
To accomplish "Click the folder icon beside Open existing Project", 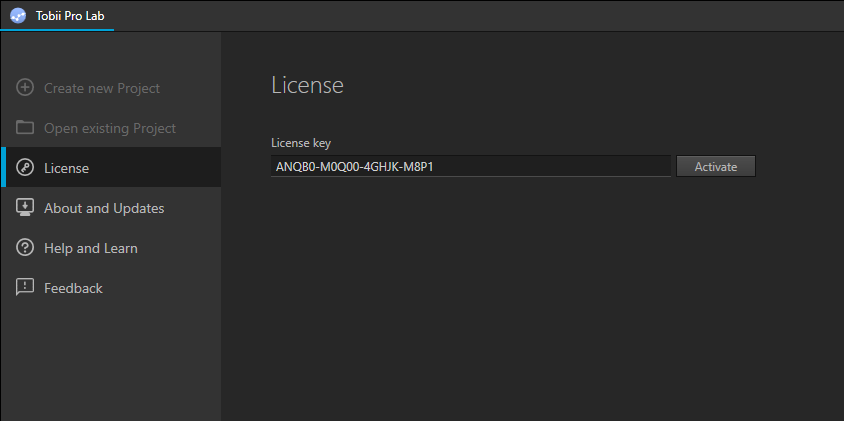I will pyautogui.click(x=25, y=127).
